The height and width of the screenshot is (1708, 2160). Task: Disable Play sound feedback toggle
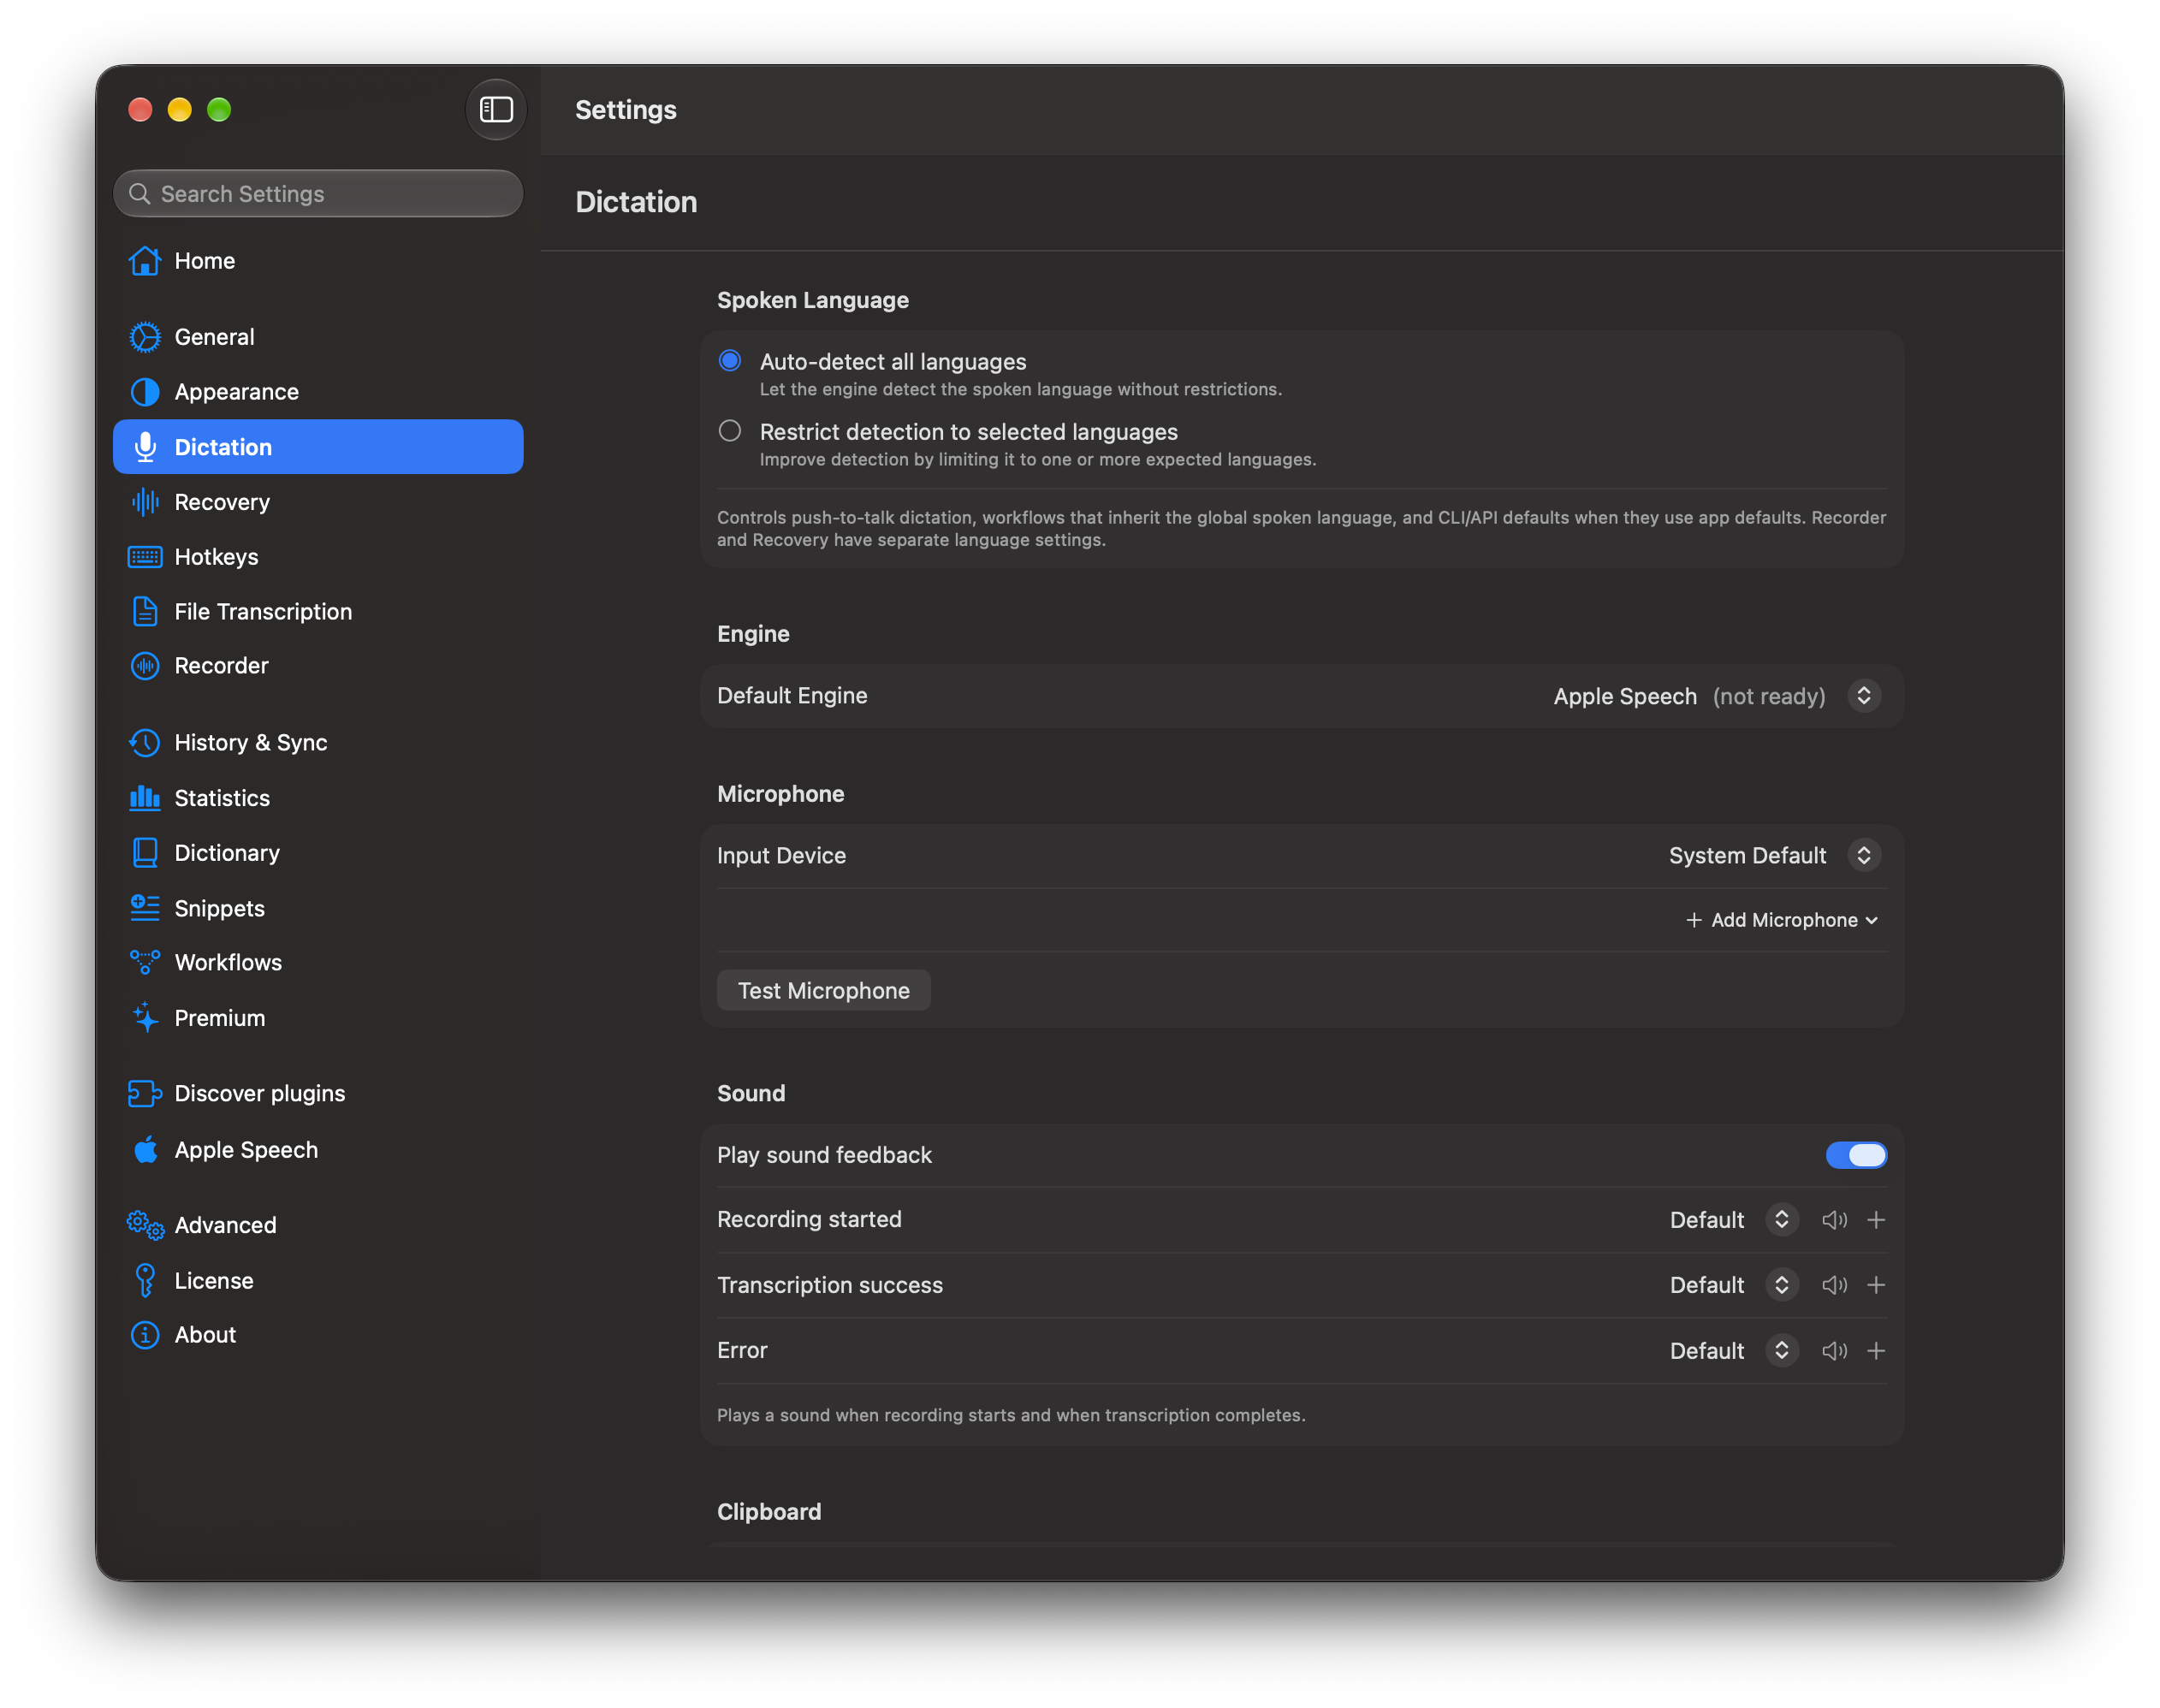[x=1856, y=1155]
